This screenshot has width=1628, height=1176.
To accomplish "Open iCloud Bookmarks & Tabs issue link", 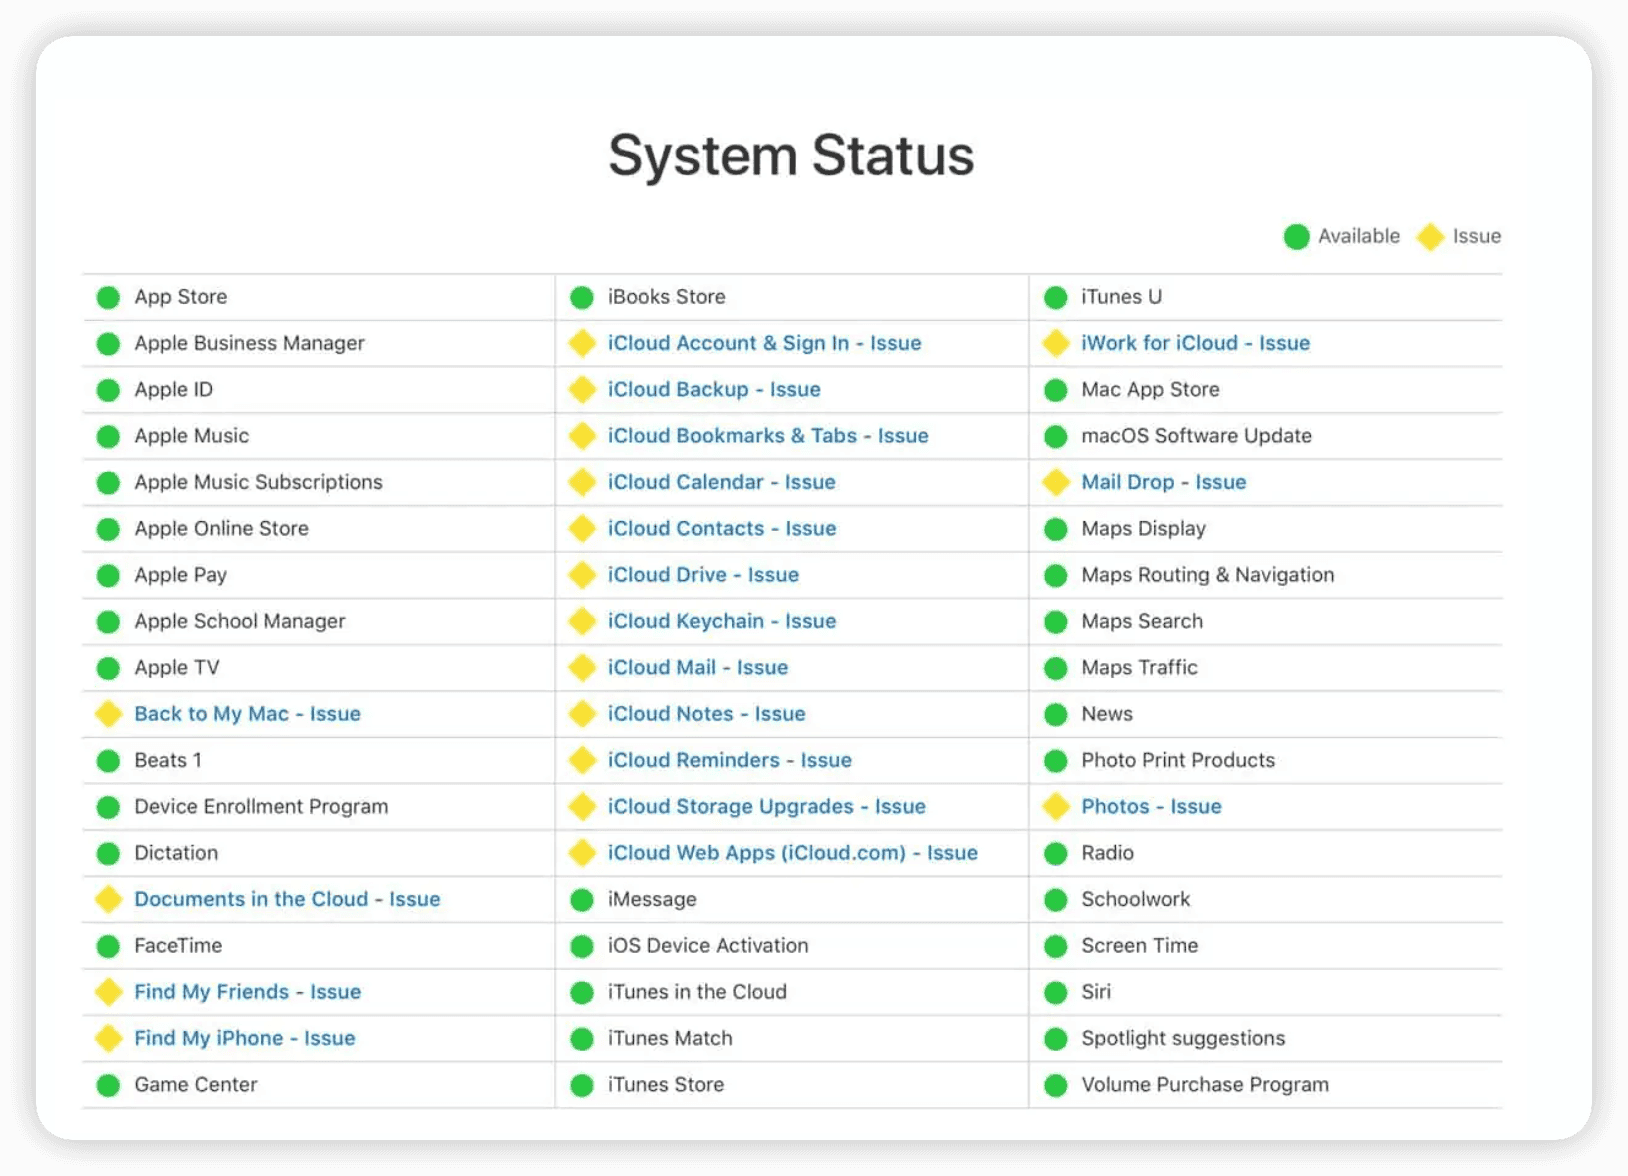I will point(768,436).
